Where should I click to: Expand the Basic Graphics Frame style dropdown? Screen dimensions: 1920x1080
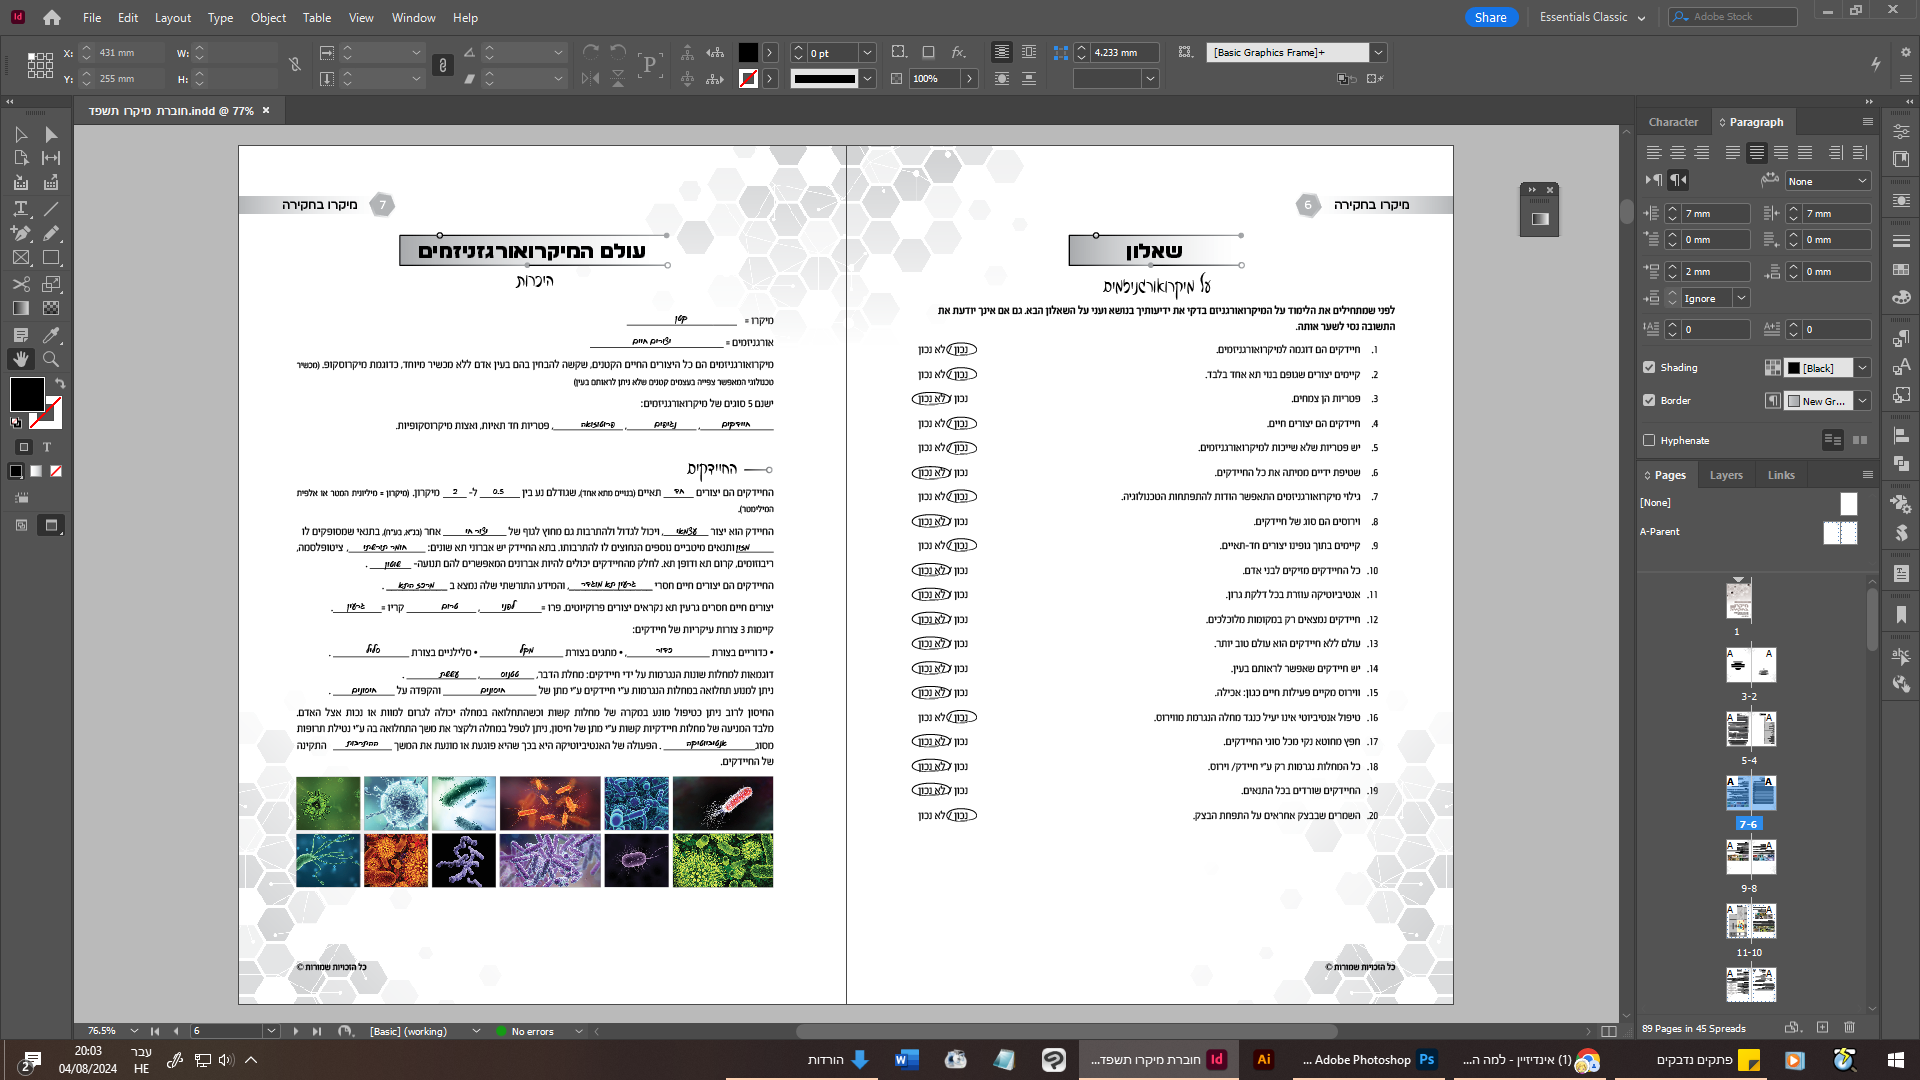[1378, 52]
